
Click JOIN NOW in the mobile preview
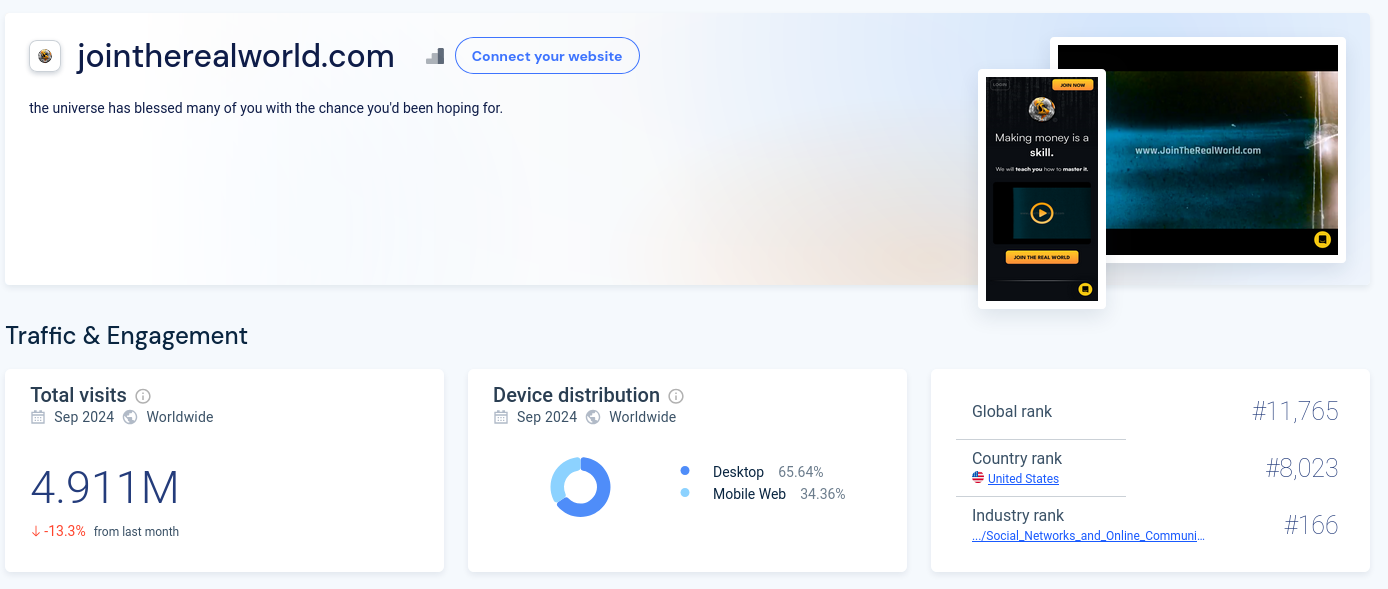(1071, 85)
